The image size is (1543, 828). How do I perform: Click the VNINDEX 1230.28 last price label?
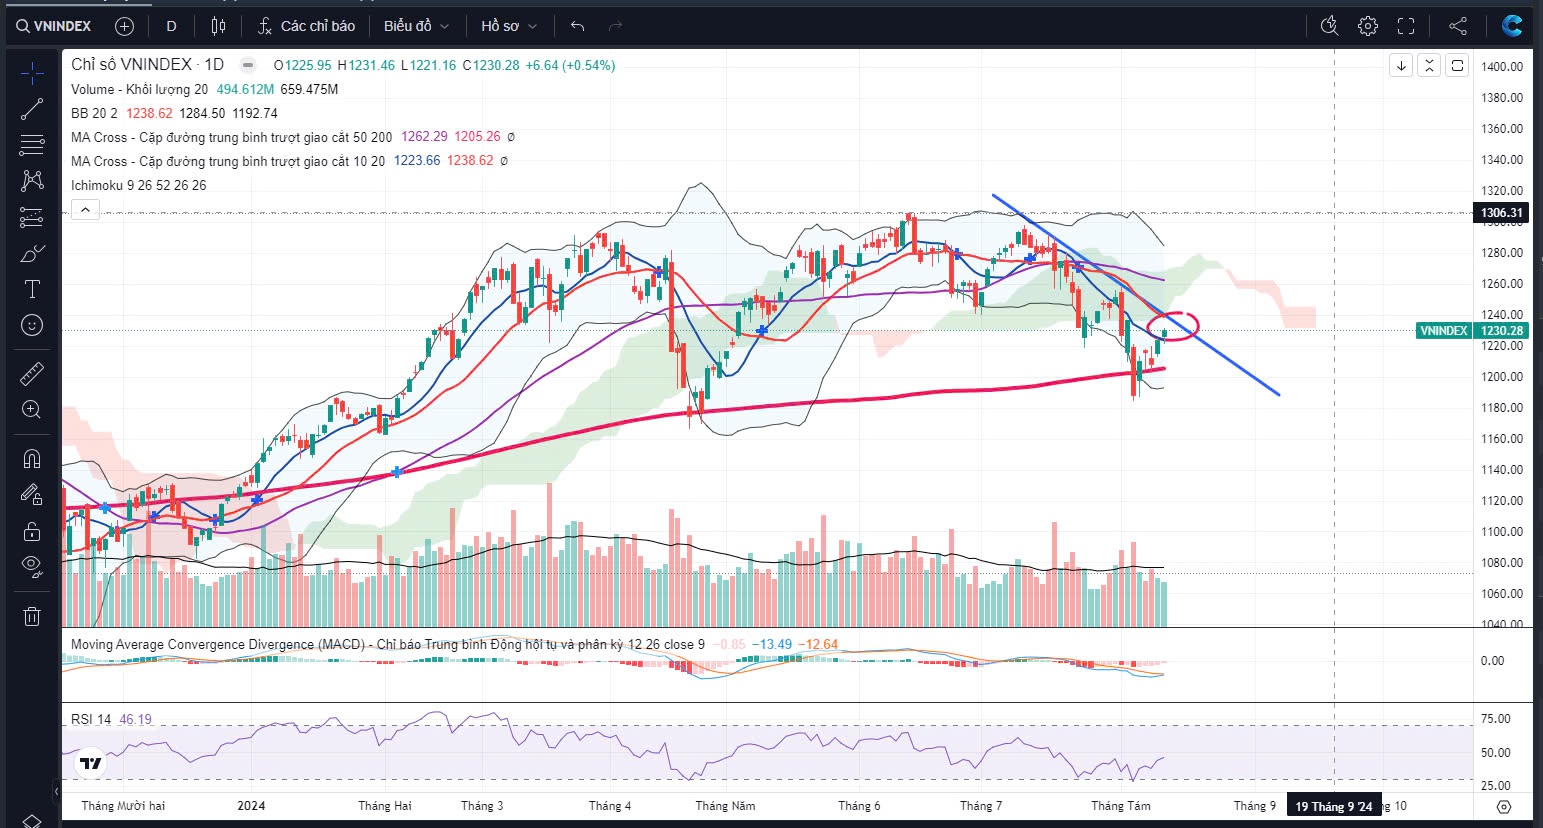click(1472, 331)
